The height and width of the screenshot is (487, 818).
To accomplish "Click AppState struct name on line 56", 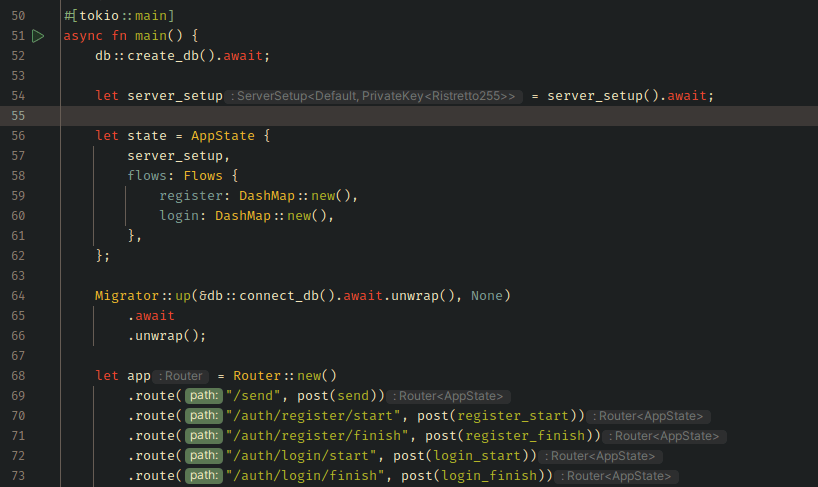I will (x=223, y=136).
